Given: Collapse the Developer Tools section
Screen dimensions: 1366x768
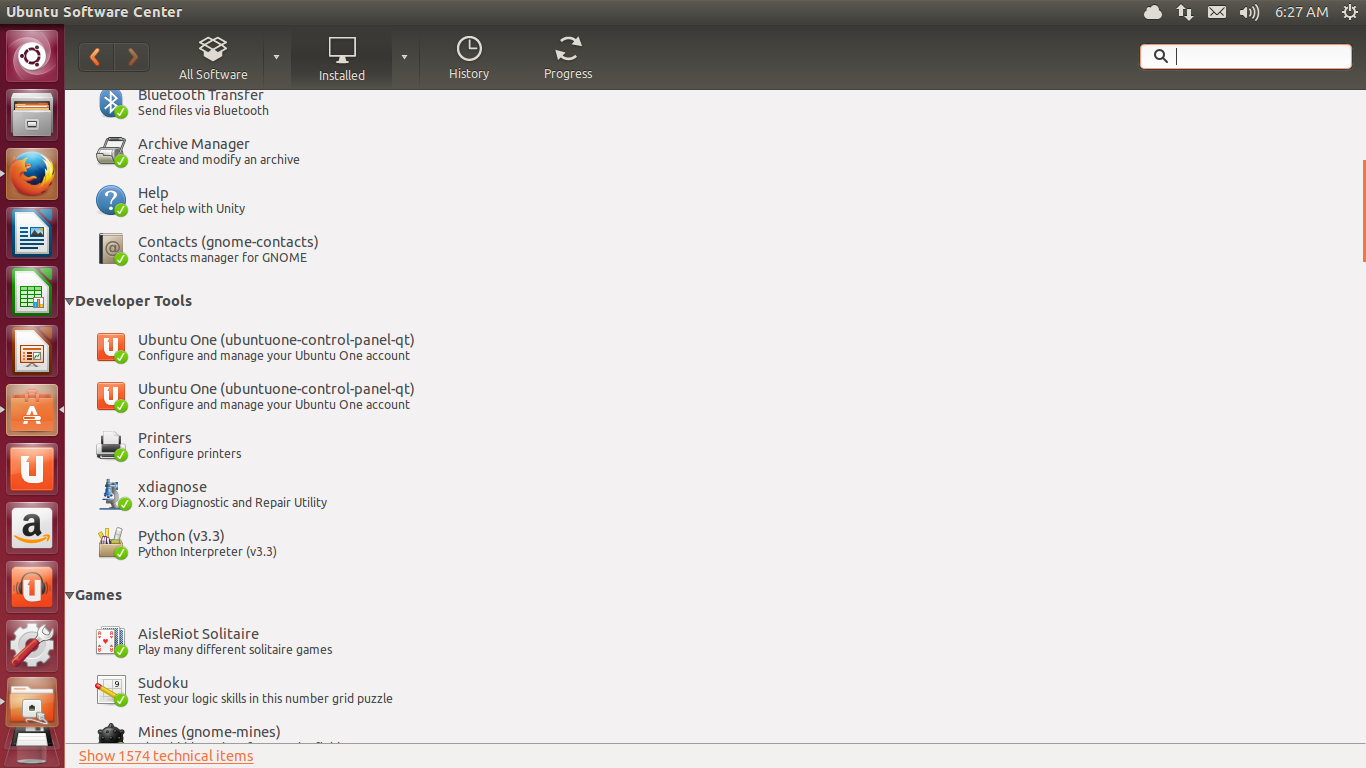Looking at the screenshot, I should (69, 300).
